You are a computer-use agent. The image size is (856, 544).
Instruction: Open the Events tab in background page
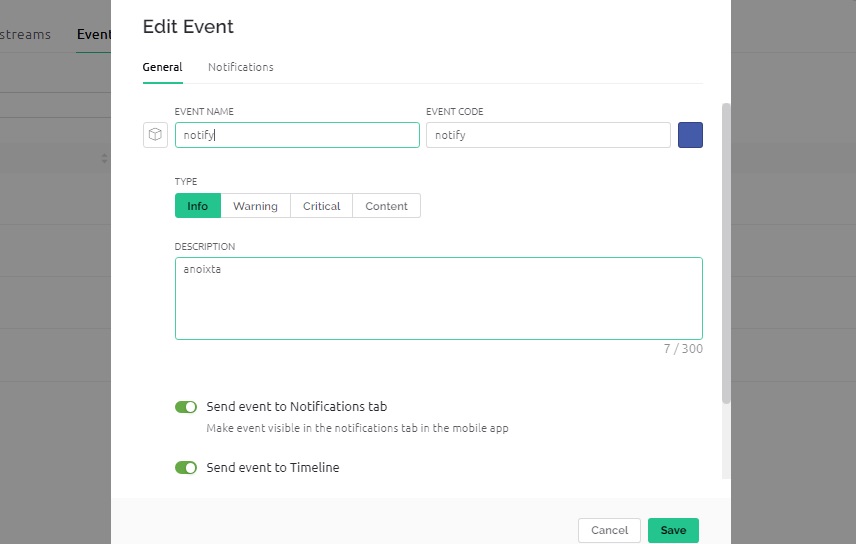(x=93, y=34)
